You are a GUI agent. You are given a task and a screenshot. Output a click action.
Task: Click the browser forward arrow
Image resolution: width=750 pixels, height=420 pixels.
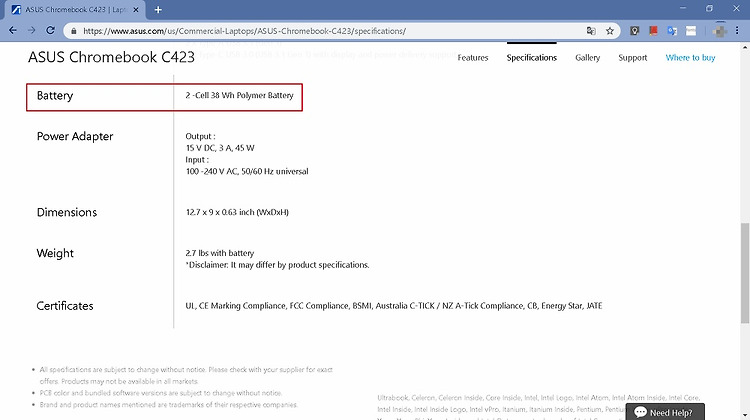click(x=32, y=31)
